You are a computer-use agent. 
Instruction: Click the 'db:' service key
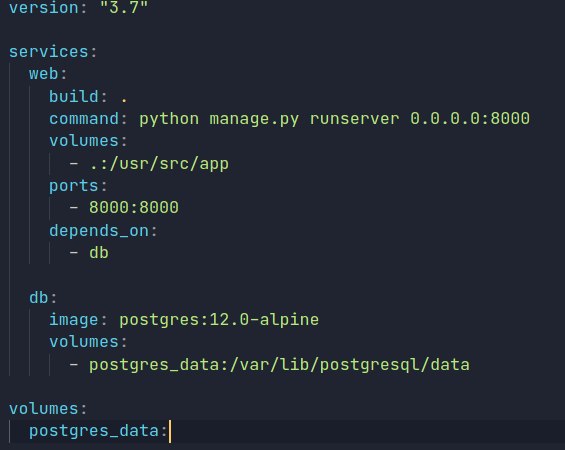[43, 298]
